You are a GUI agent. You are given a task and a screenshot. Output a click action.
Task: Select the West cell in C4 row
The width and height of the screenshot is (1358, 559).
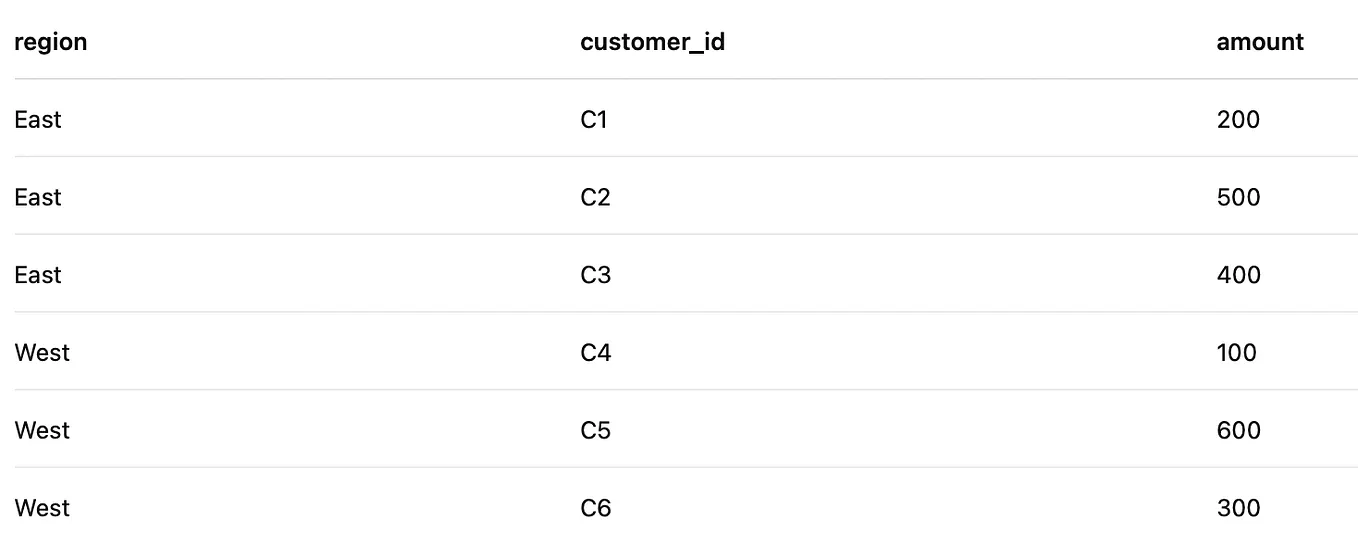pos(42,353)
